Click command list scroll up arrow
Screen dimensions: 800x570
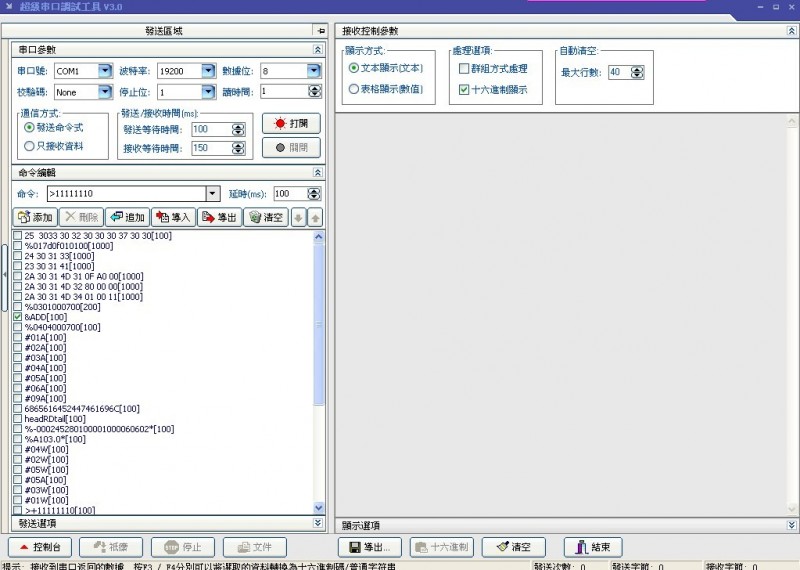[319, 237]
